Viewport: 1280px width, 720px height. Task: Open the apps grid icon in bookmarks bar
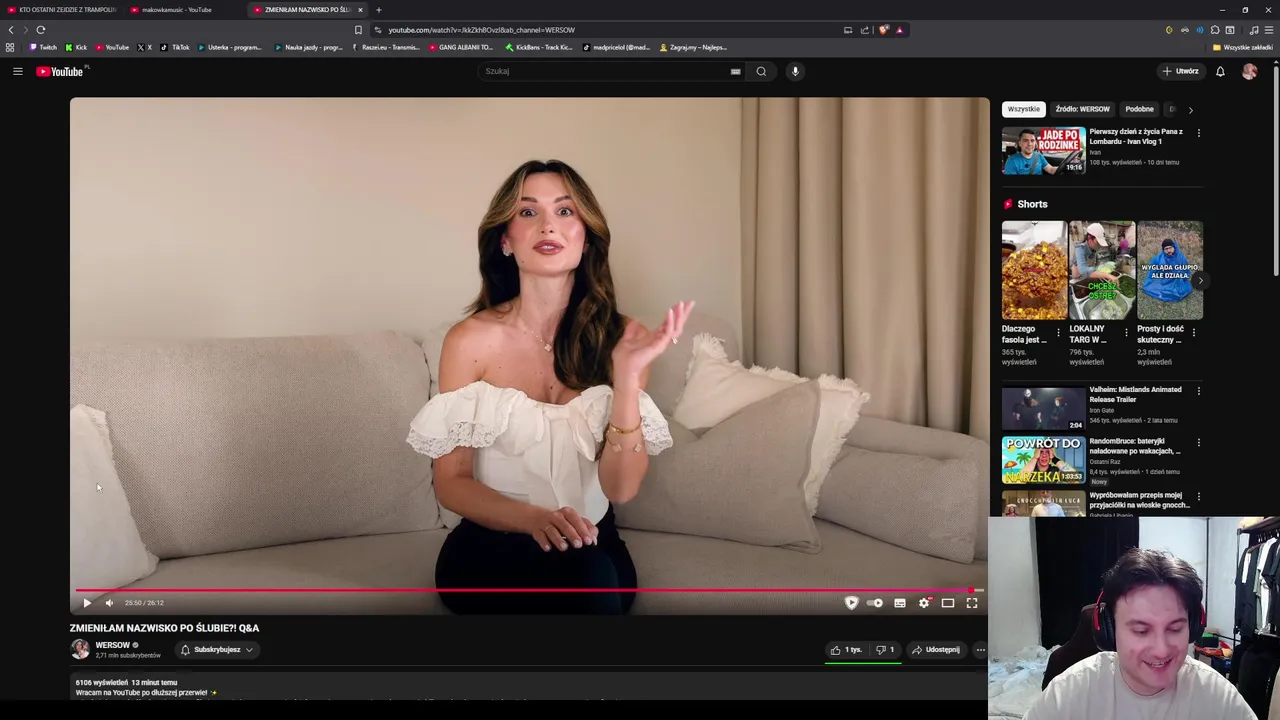point(10,47)
